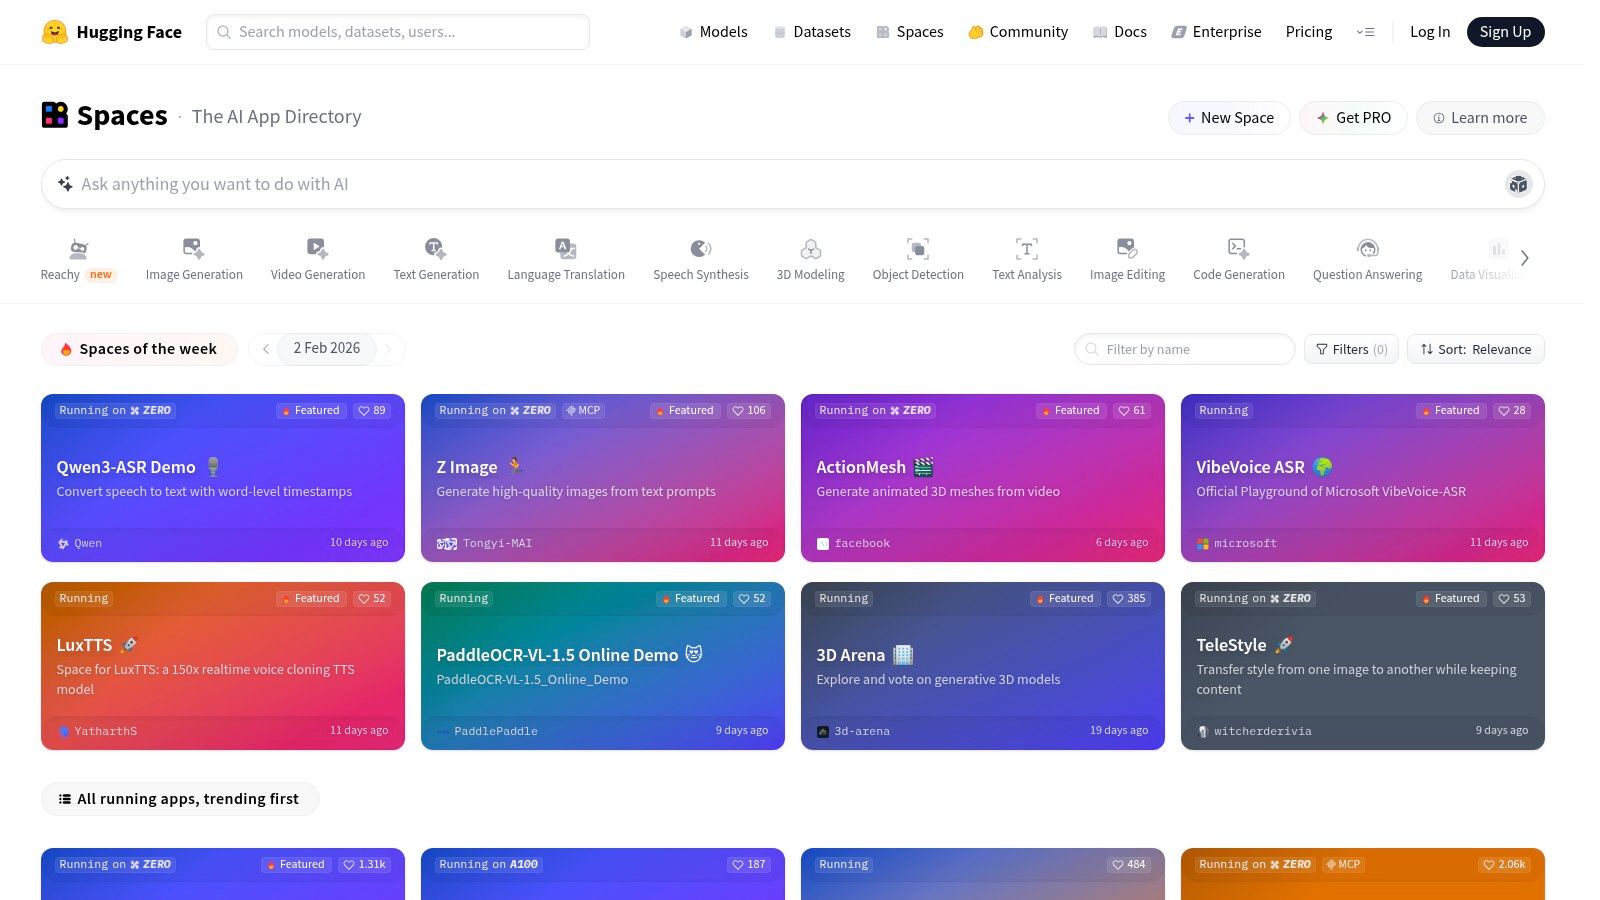The image size is (1600, 900).
Task: Open the Speech Synthesis category icon
Action: point(700,249)
